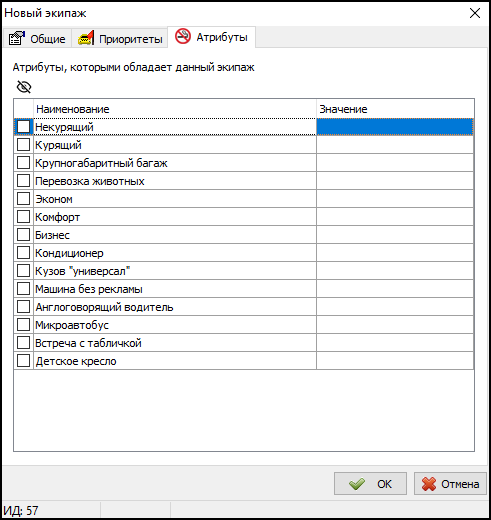
Task: Toggle the Кондиционер checkbox
Action: [23, 253]
